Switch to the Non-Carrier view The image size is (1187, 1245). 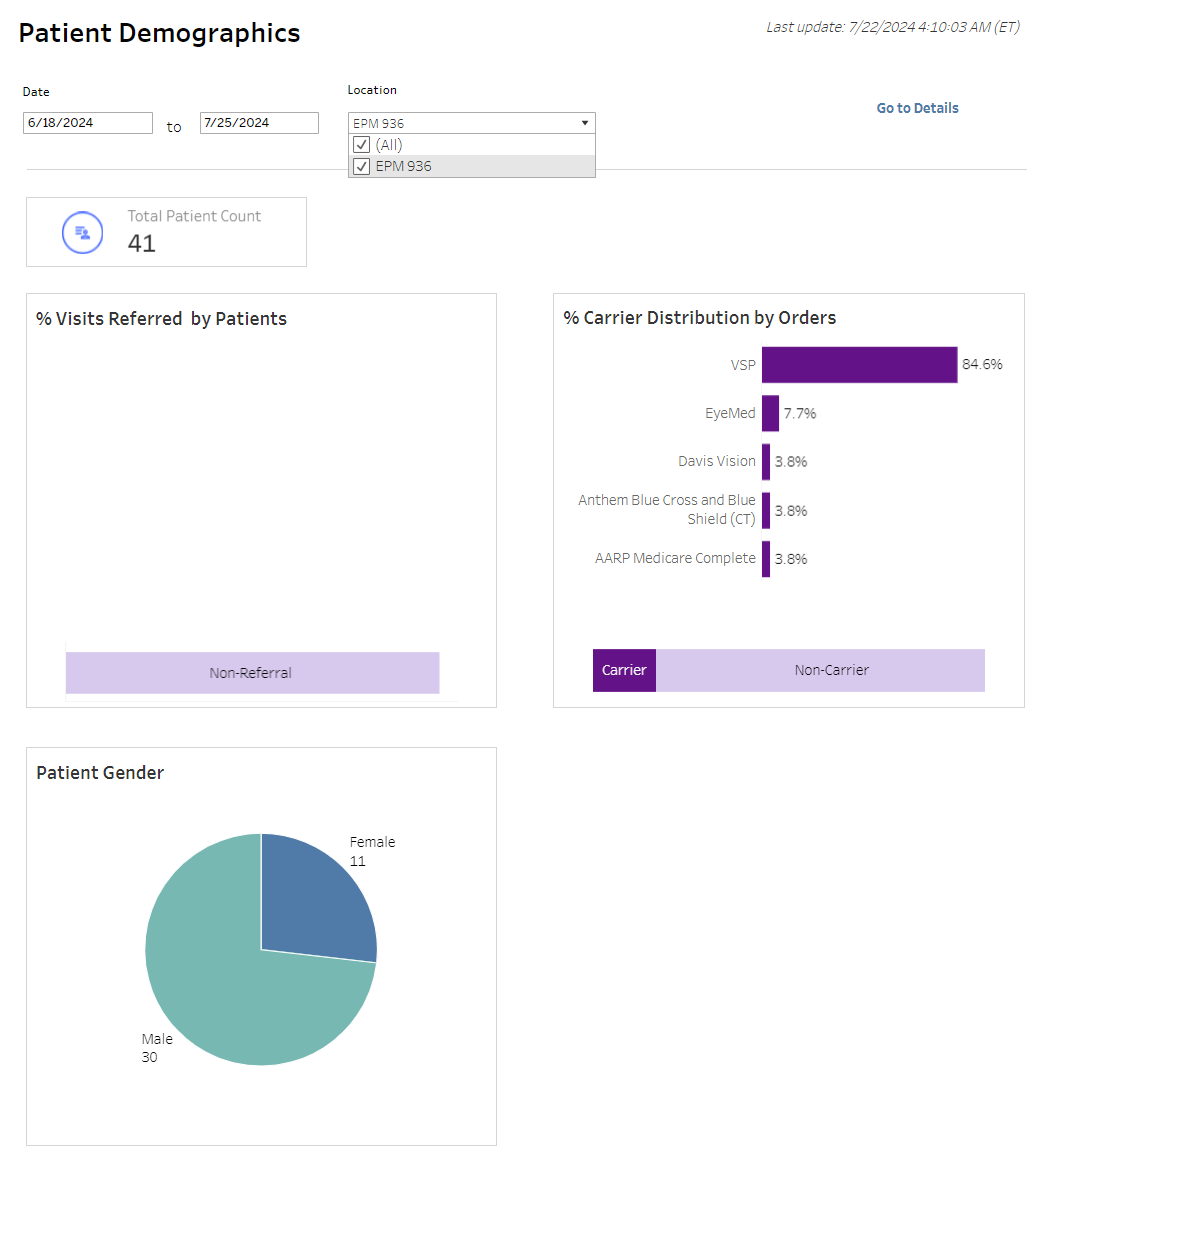click(831, 670)
